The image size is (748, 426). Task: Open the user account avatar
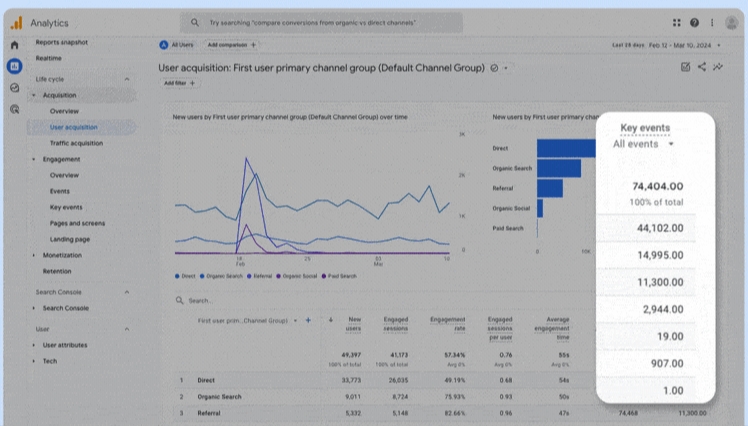pos(731,22)
